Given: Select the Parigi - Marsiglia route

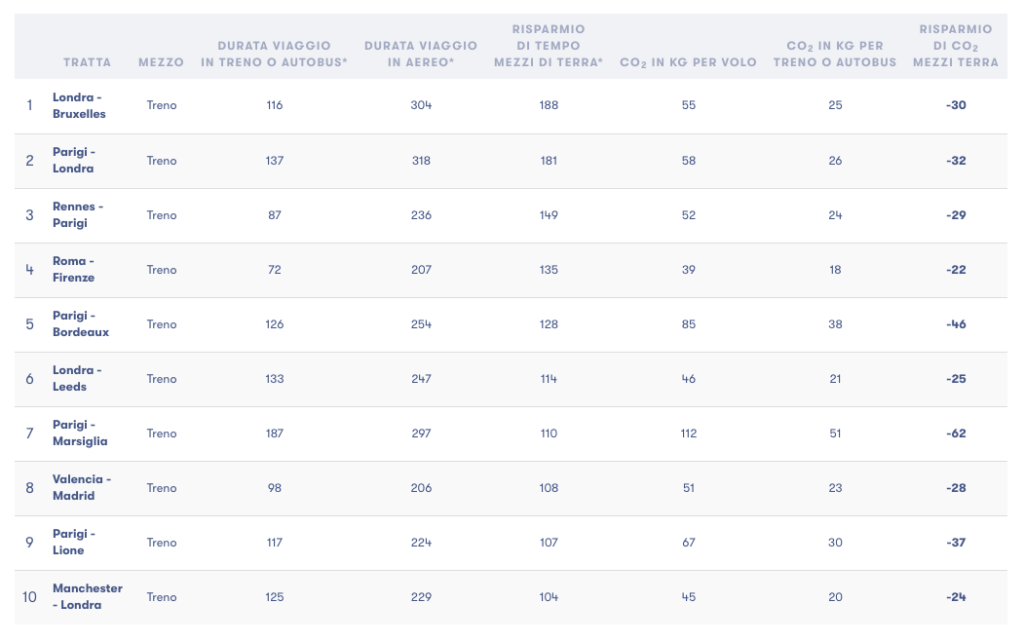Looking at the screenshot, I should 80,433.
